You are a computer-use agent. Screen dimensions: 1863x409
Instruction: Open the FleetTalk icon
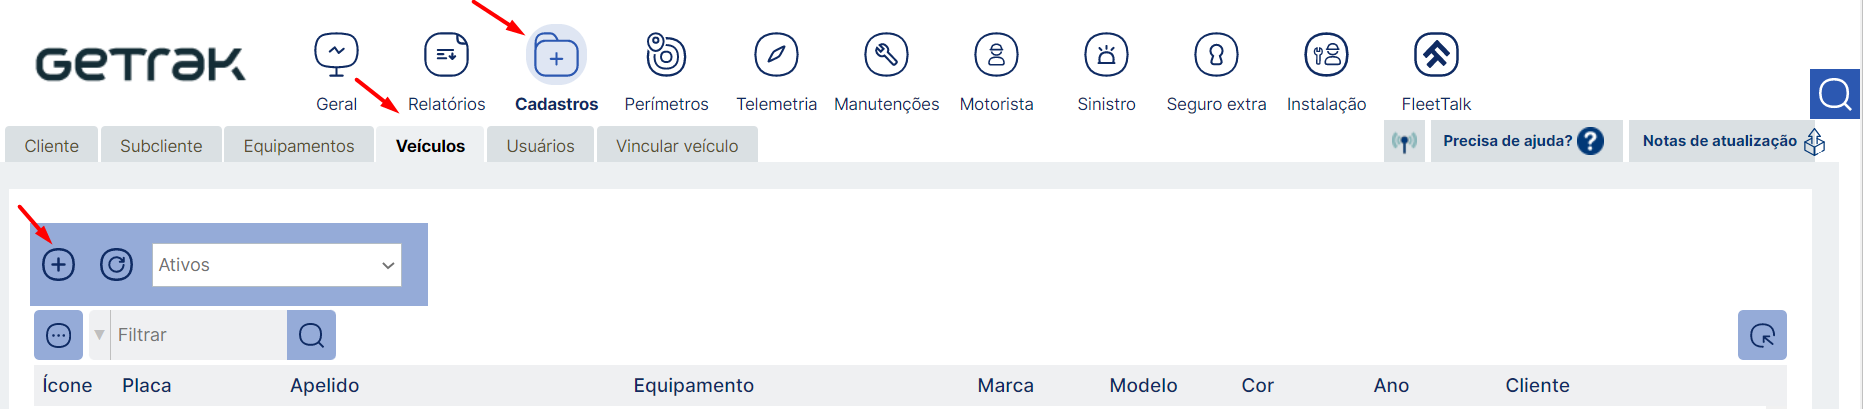[x=1436, y=55]
